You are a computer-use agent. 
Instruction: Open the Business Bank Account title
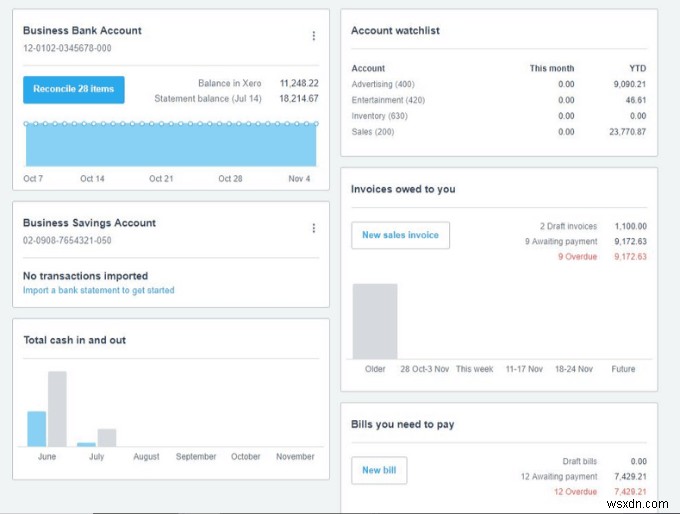[x=82, y=31]
